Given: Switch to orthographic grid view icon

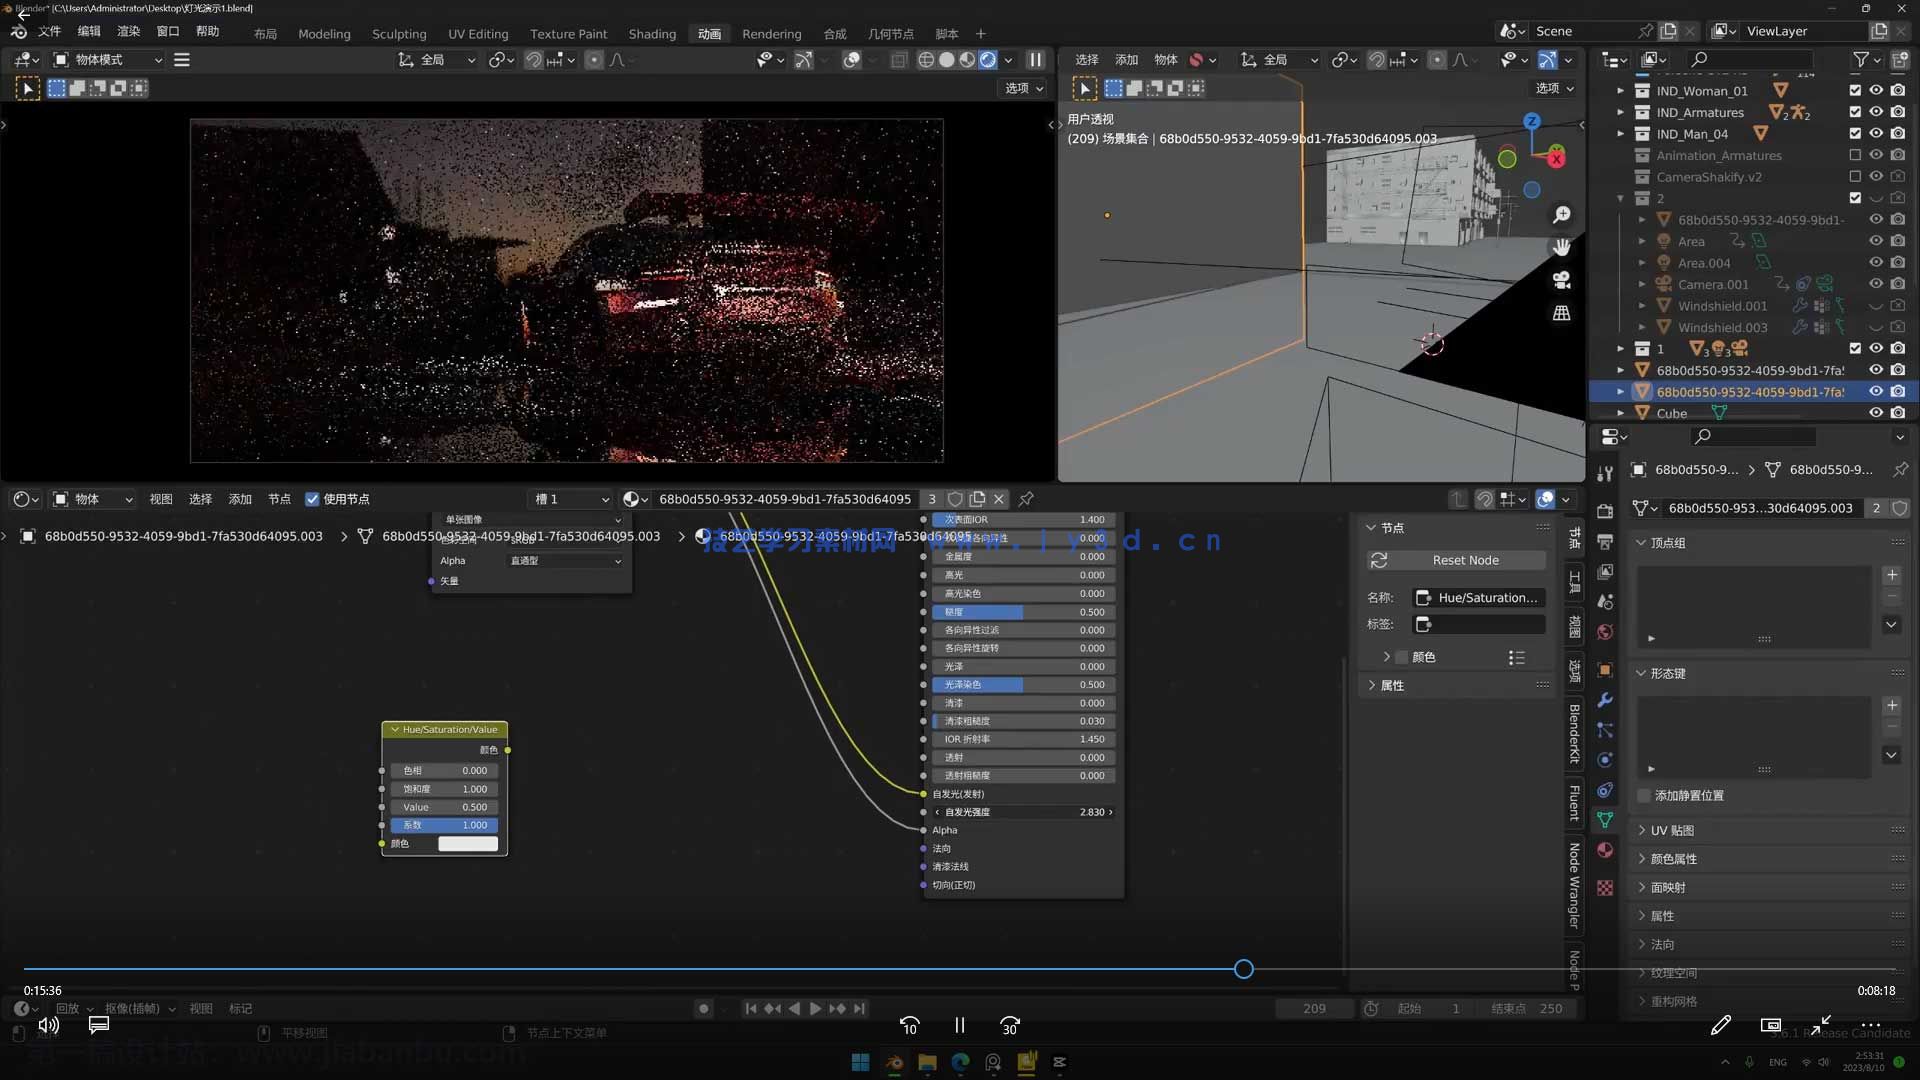Looking at the screenshot, I should [1561, 313].
